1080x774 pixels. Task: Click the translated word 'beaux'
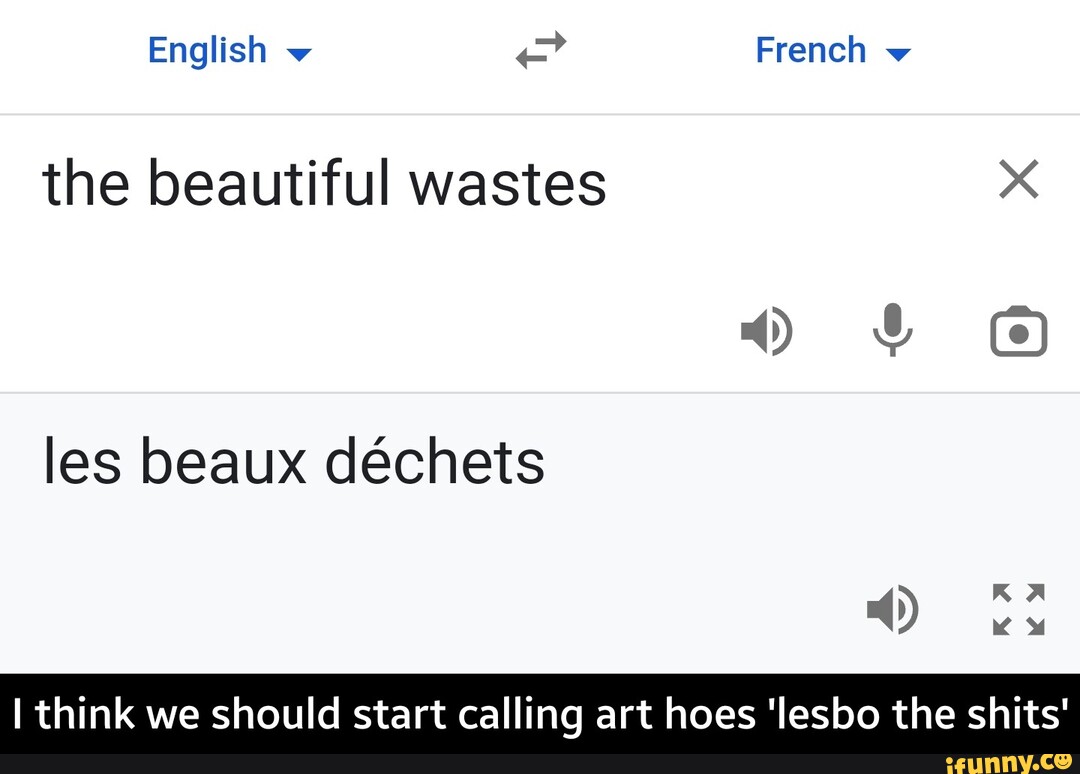(222, 461)
